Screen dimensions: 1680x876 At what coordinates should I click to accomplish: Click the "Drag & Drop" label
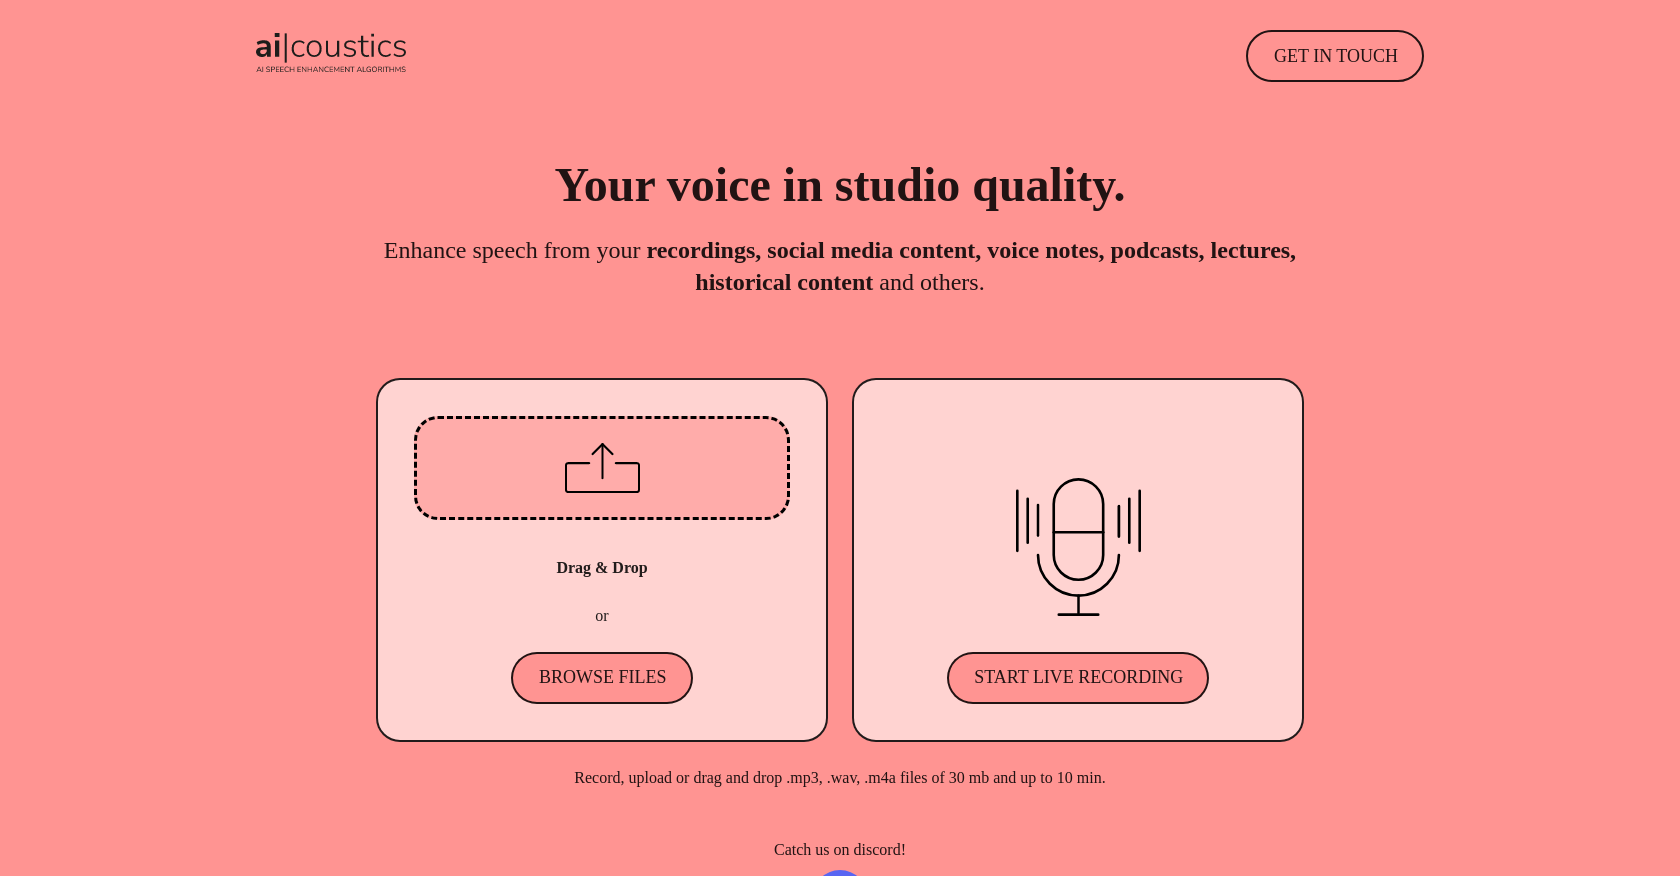[x=602, y=568]
